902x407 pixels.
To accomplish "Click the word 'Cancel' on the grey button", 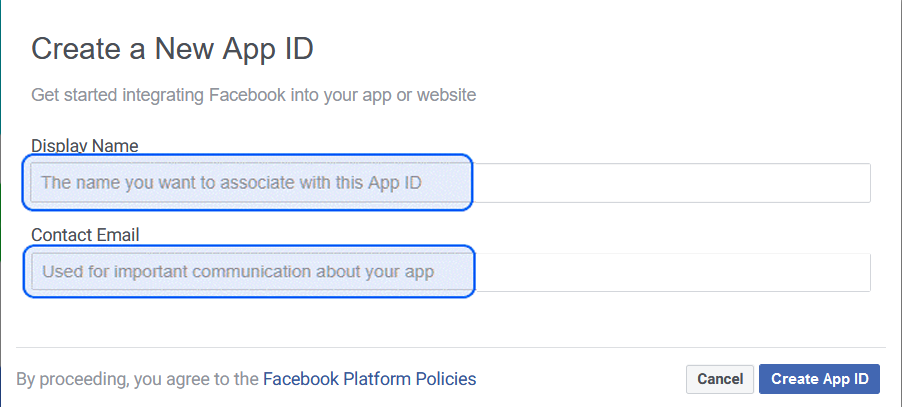I will pos(720,379).
